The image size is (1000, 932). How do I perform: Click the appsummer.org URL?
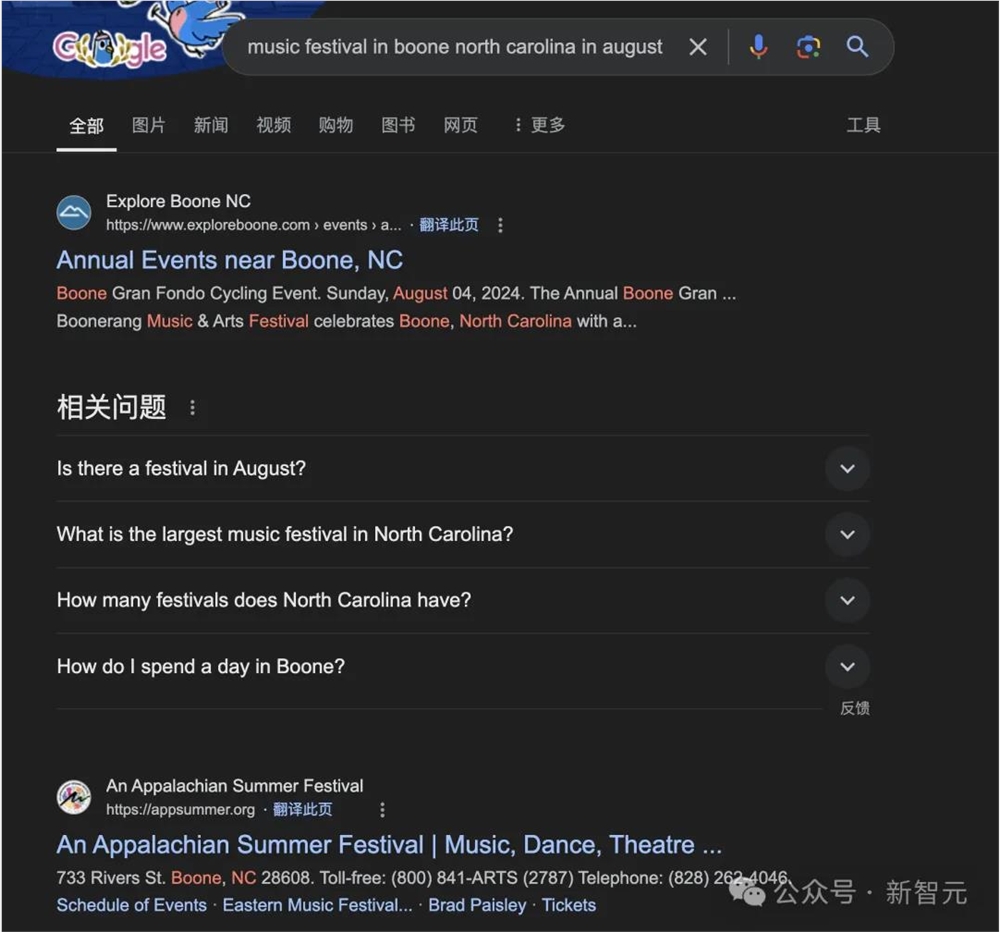180,810
